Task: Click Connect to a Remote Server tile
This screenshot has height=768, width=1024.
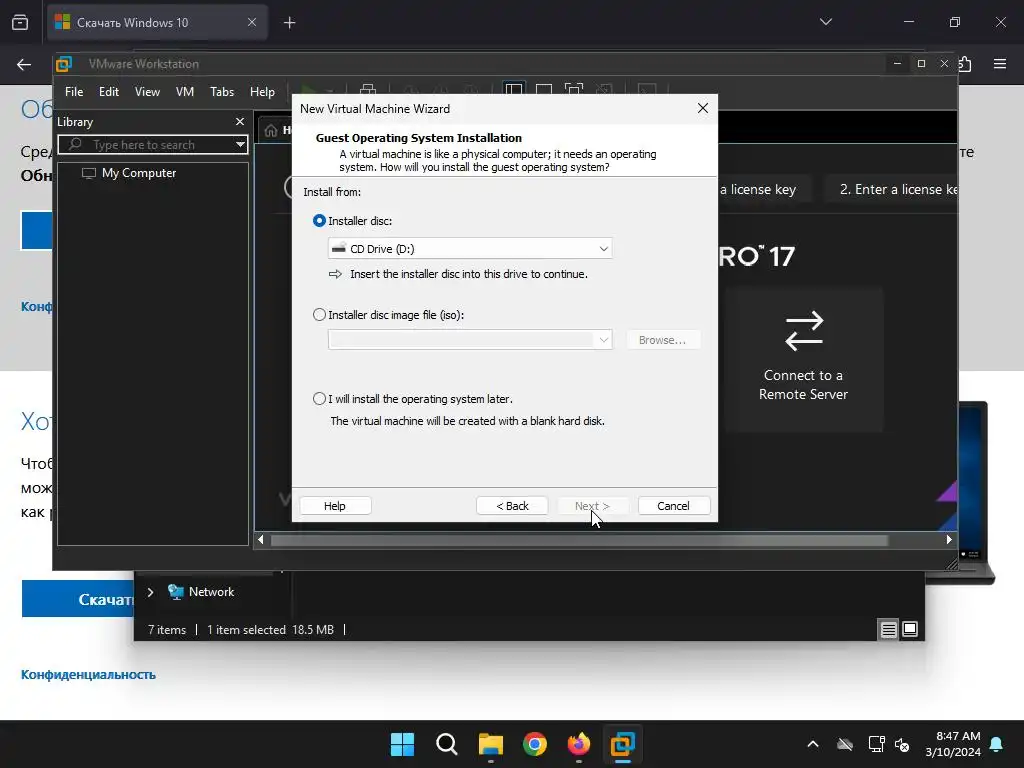Action: pyautogui.click(x=804, y=359)
